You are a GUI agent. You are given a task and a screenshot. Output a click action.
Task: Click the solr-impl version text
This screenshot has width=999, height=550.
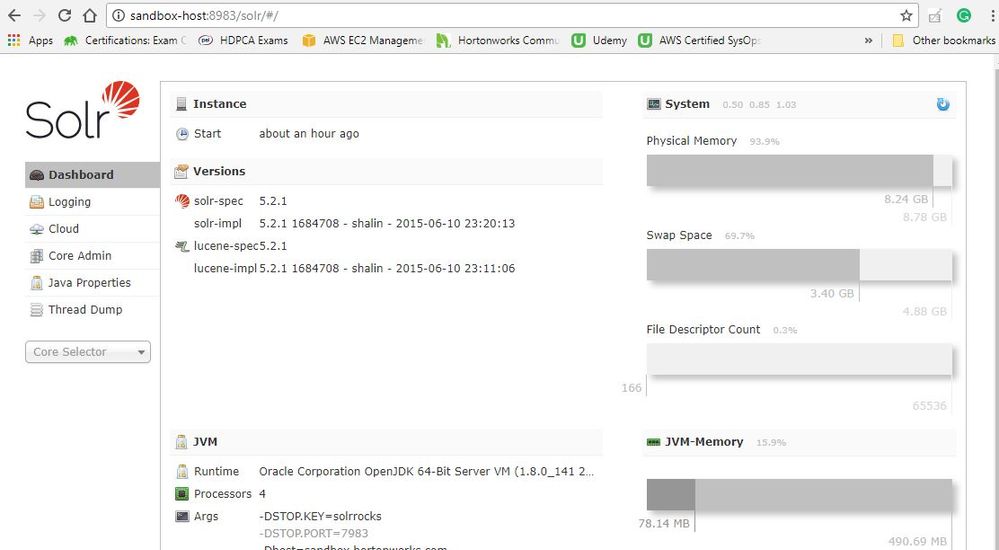[x=387, y=223]
